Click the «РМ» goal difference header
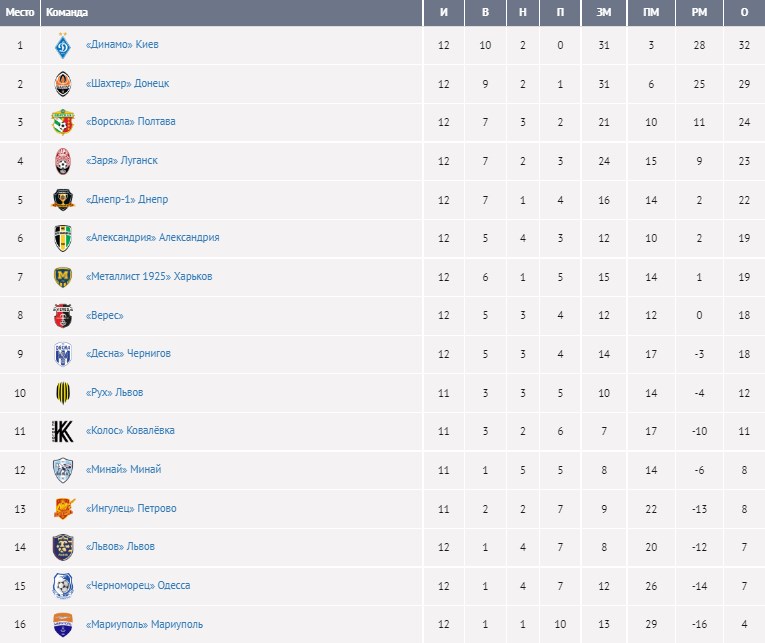Image resolution: width=765 pixels, height=643 pixels. click(699, 13)
